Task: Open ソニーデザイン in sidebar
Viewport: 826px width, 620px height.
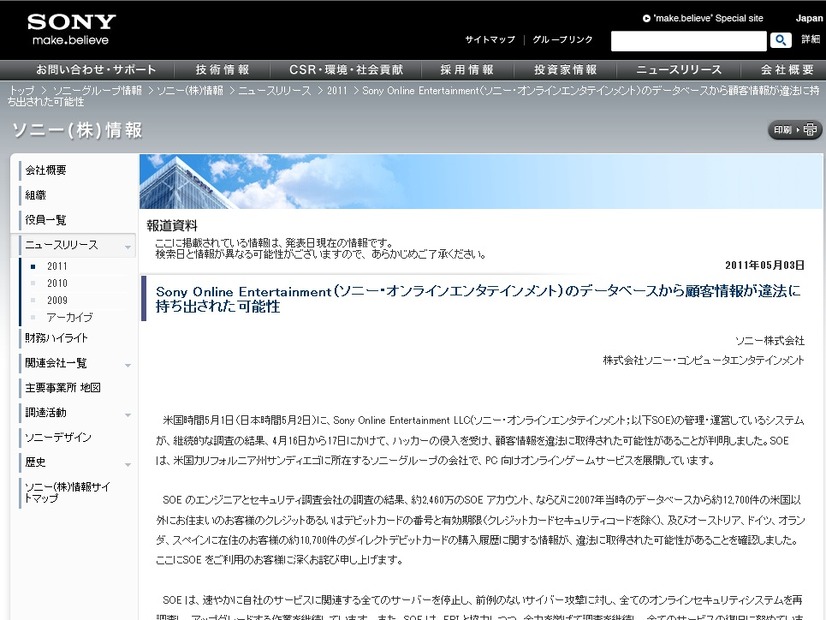Action: (58, 437)
